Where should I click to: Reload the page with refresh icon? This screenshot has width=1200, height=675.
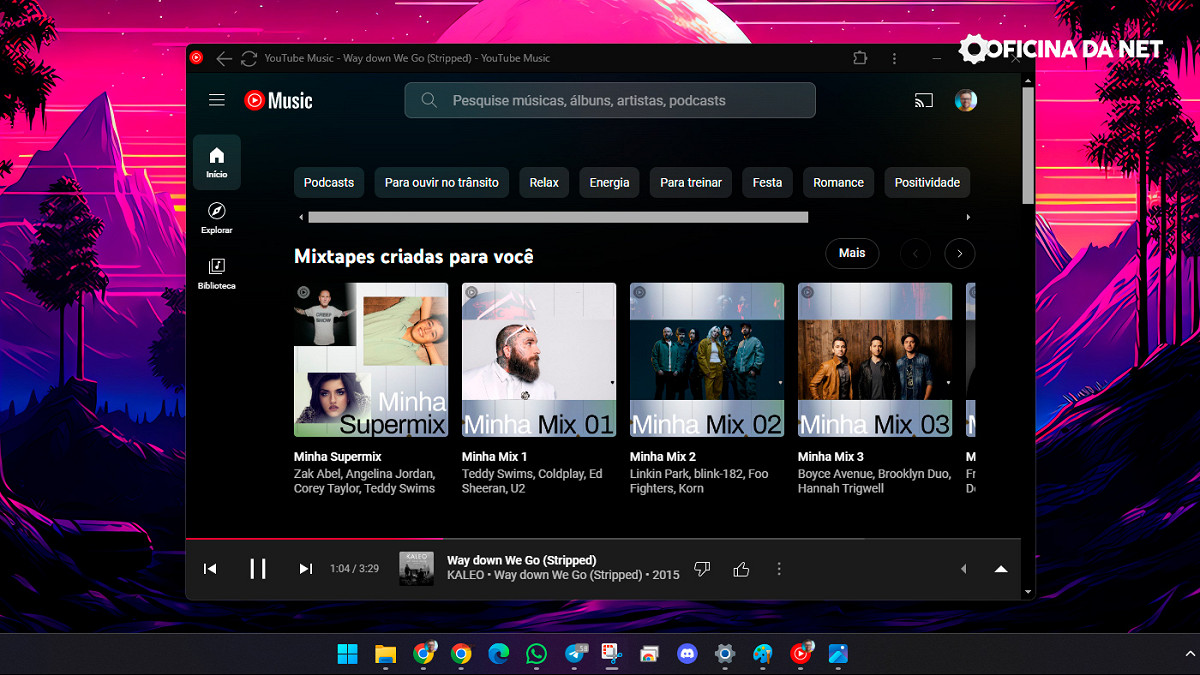click(x=249, y=59)
